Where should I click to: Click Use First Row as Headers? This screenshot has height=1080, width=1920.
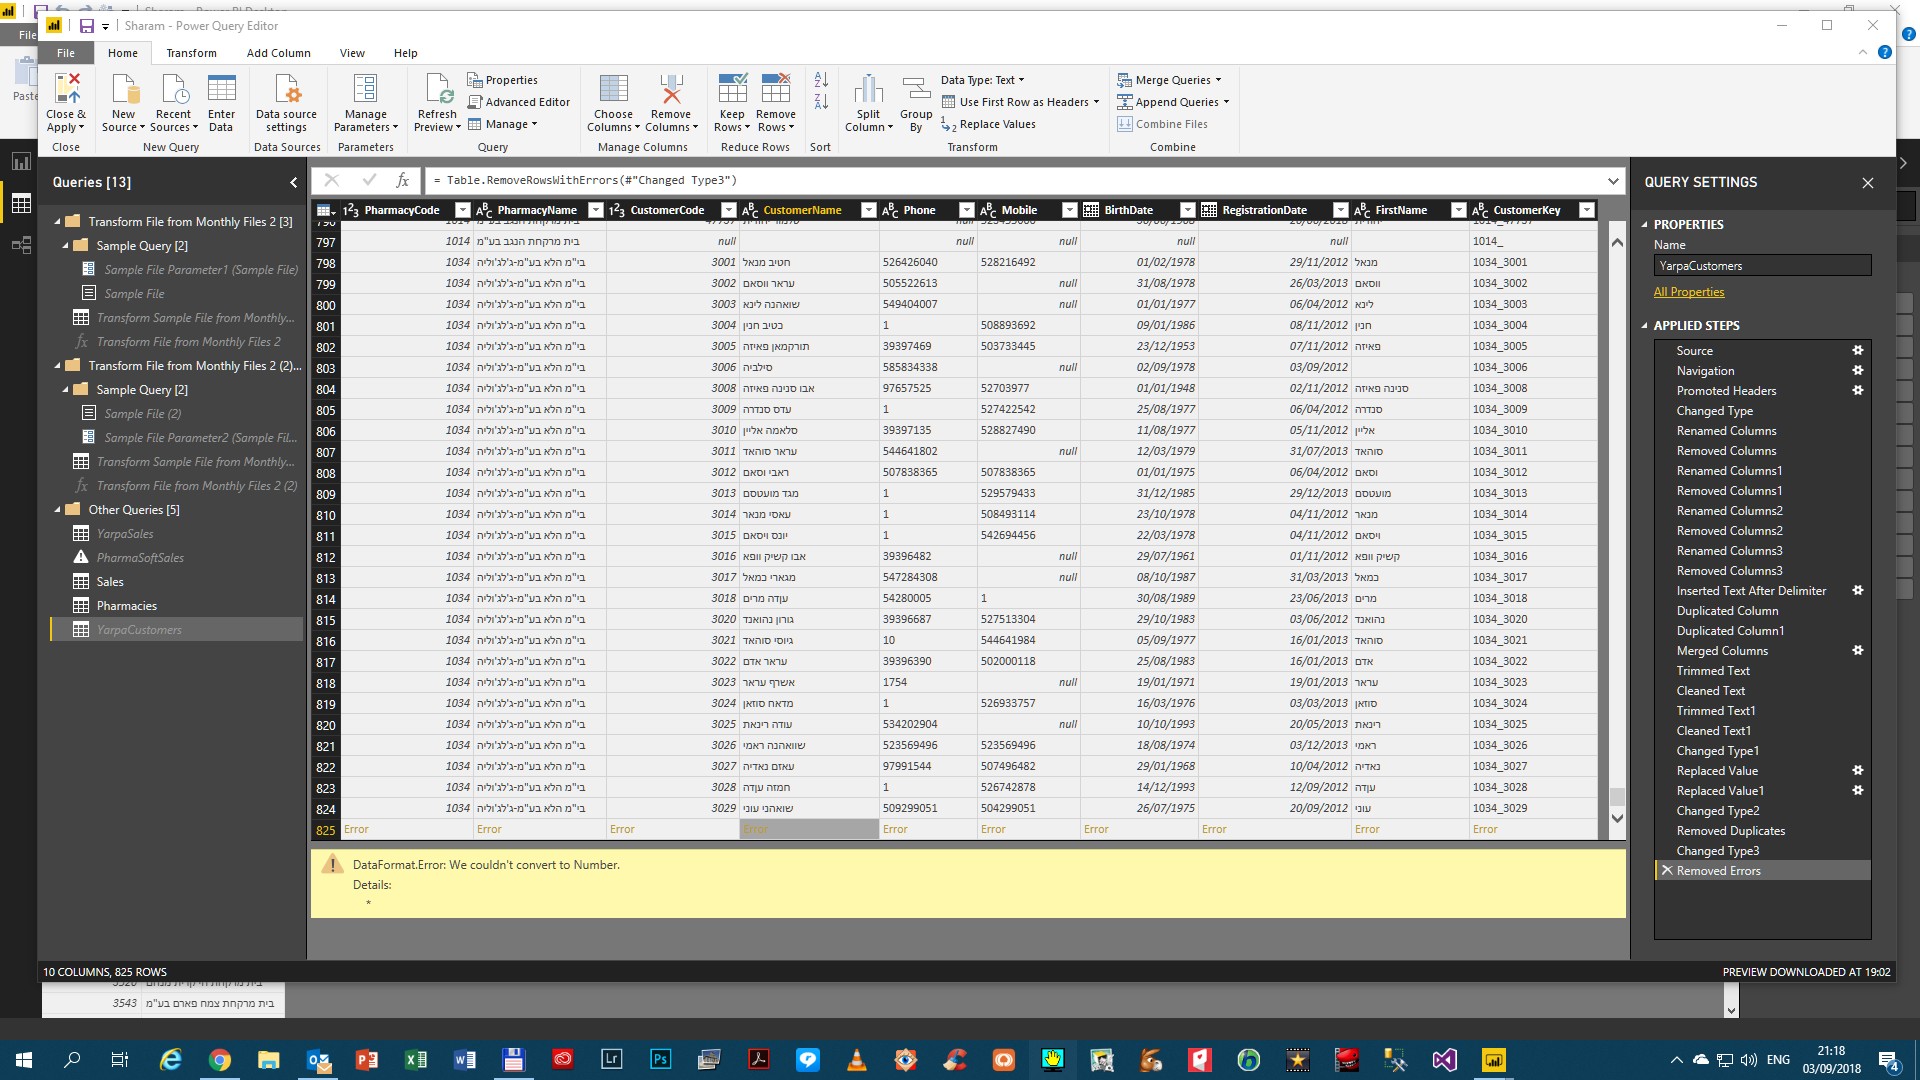(1020, 102)
